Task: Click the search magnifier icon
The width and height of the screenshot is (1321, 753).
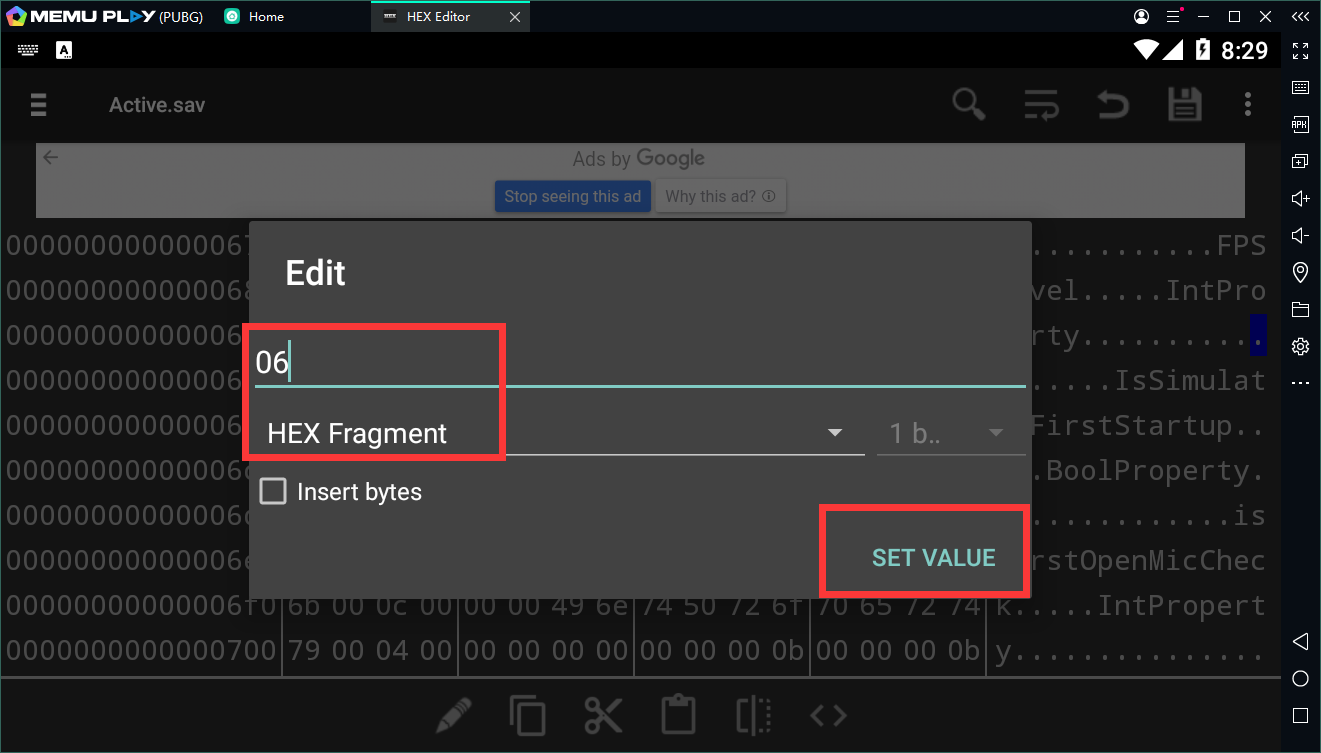Action: tap(968, 104)
